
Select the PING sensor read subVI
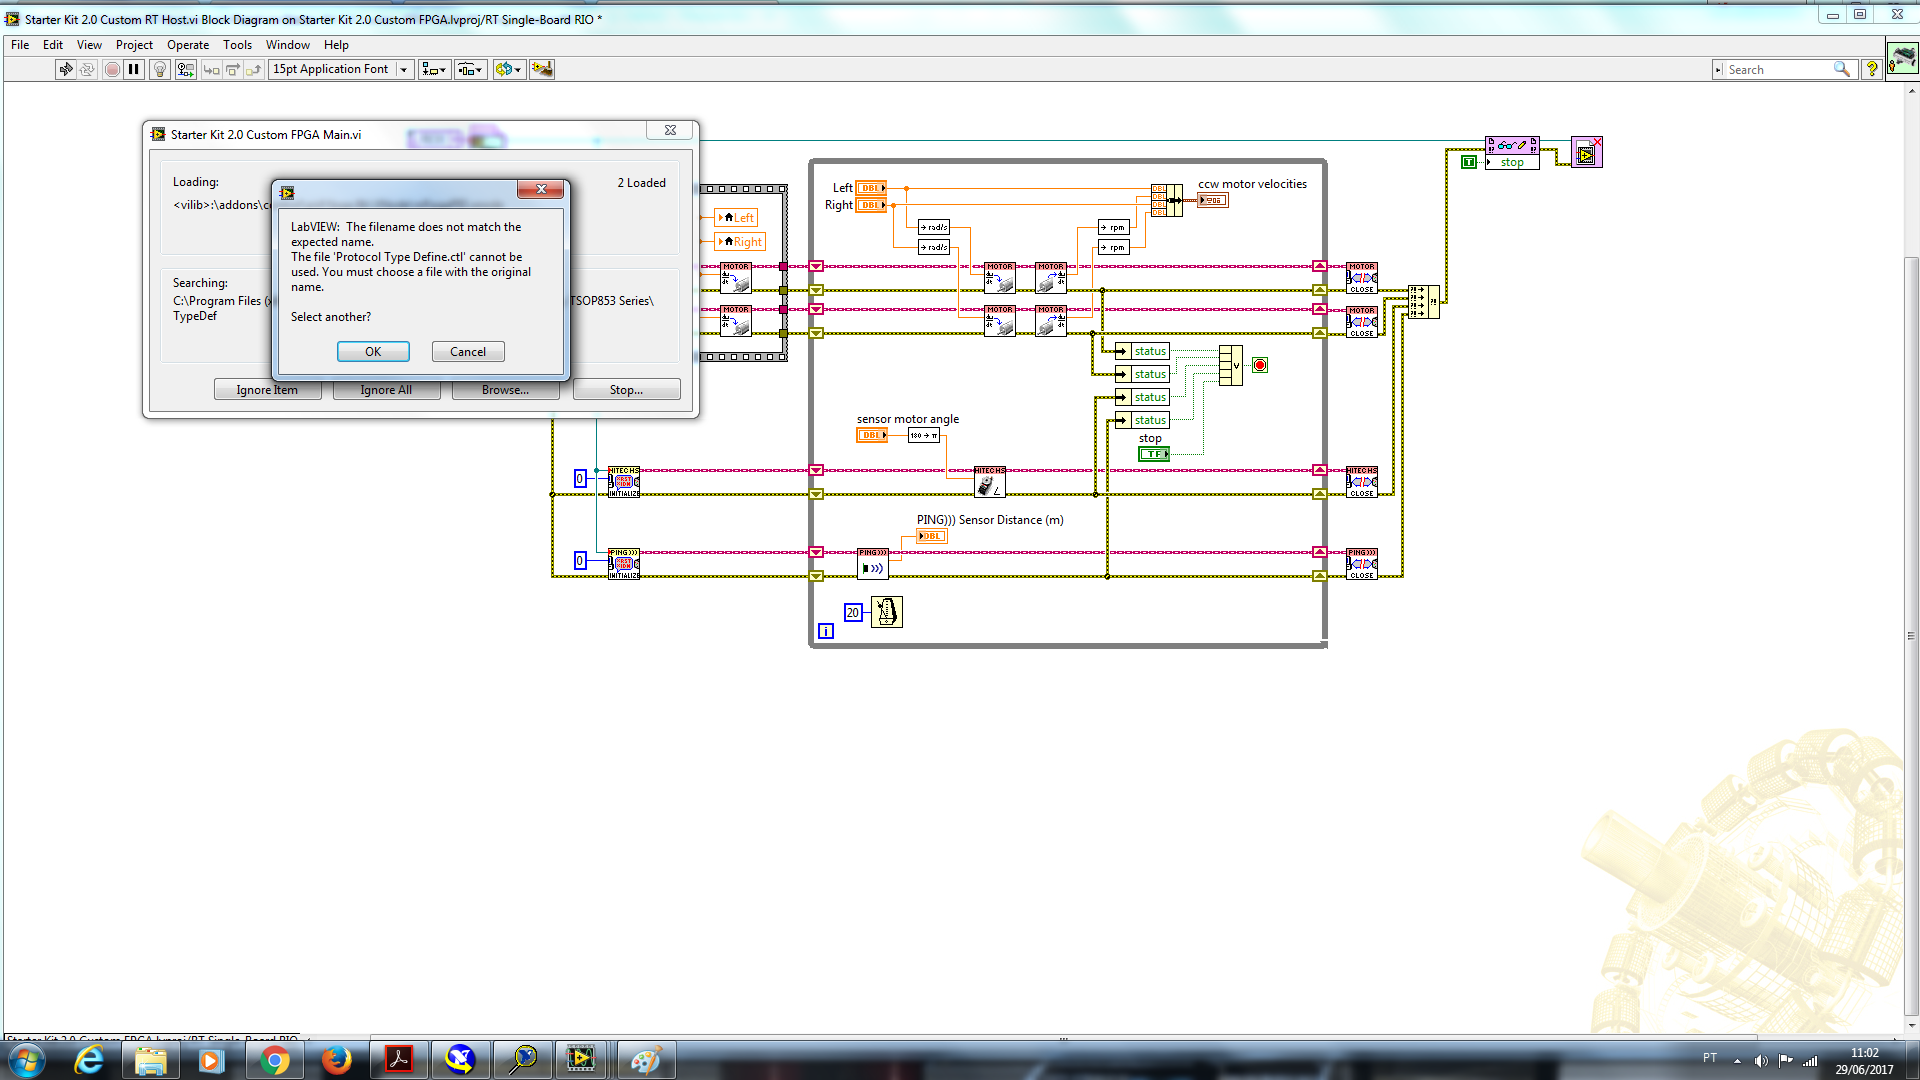(873, 564)
